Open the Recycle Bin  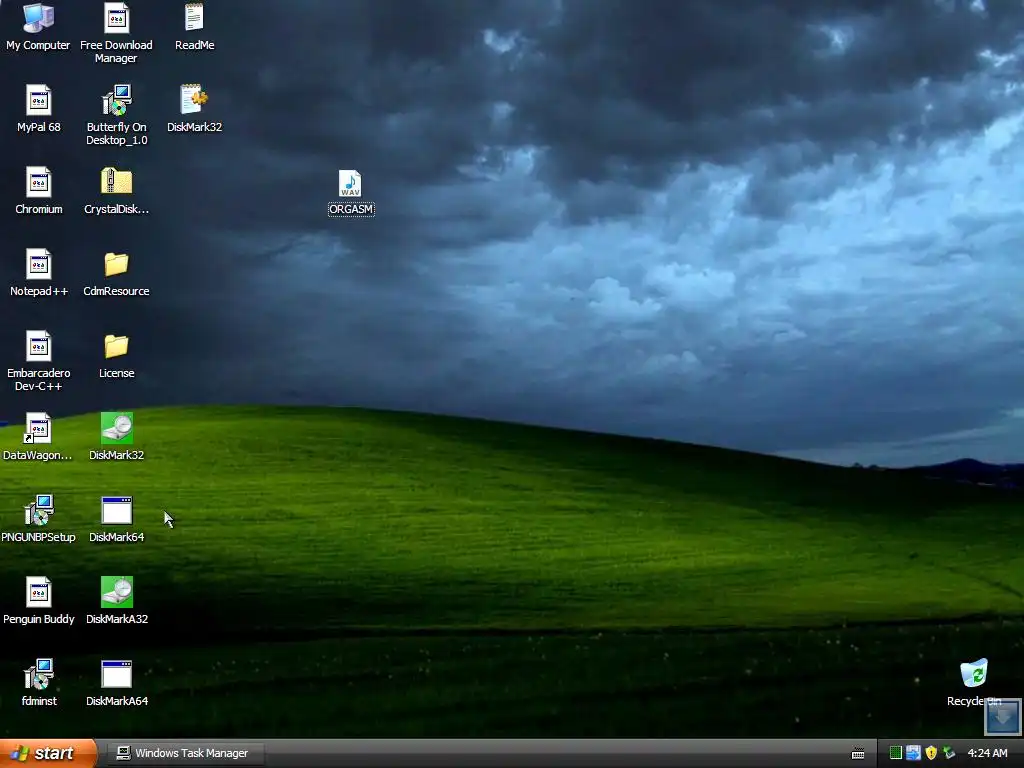[x=973, y=682]
